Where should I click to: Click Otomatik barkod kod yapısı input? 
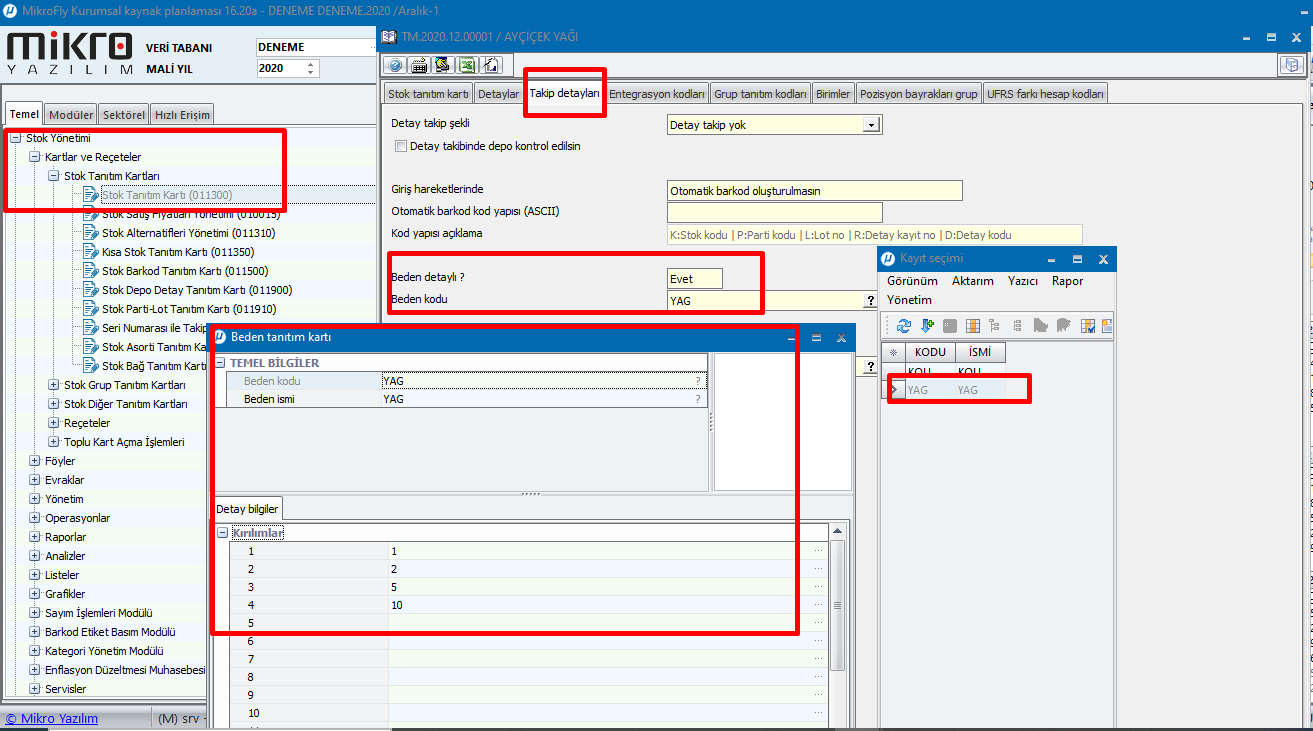coord(775,212)
